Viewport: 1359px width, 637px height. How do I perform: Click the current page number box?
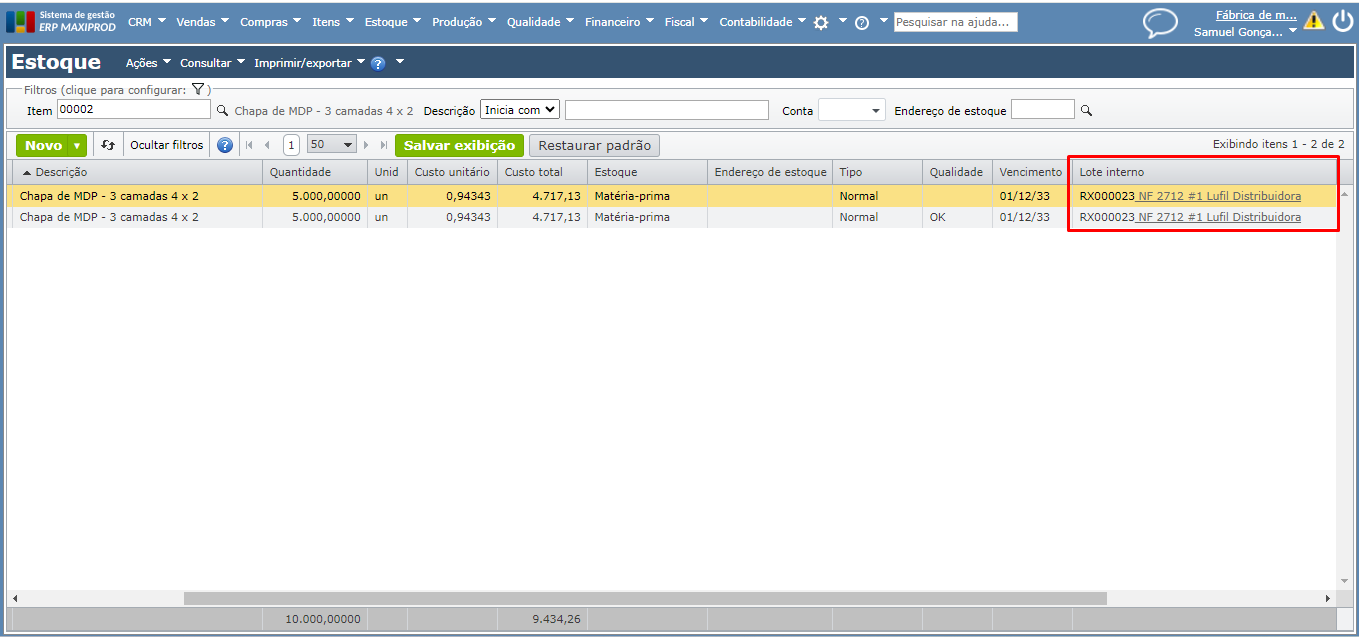pos(291,145)
